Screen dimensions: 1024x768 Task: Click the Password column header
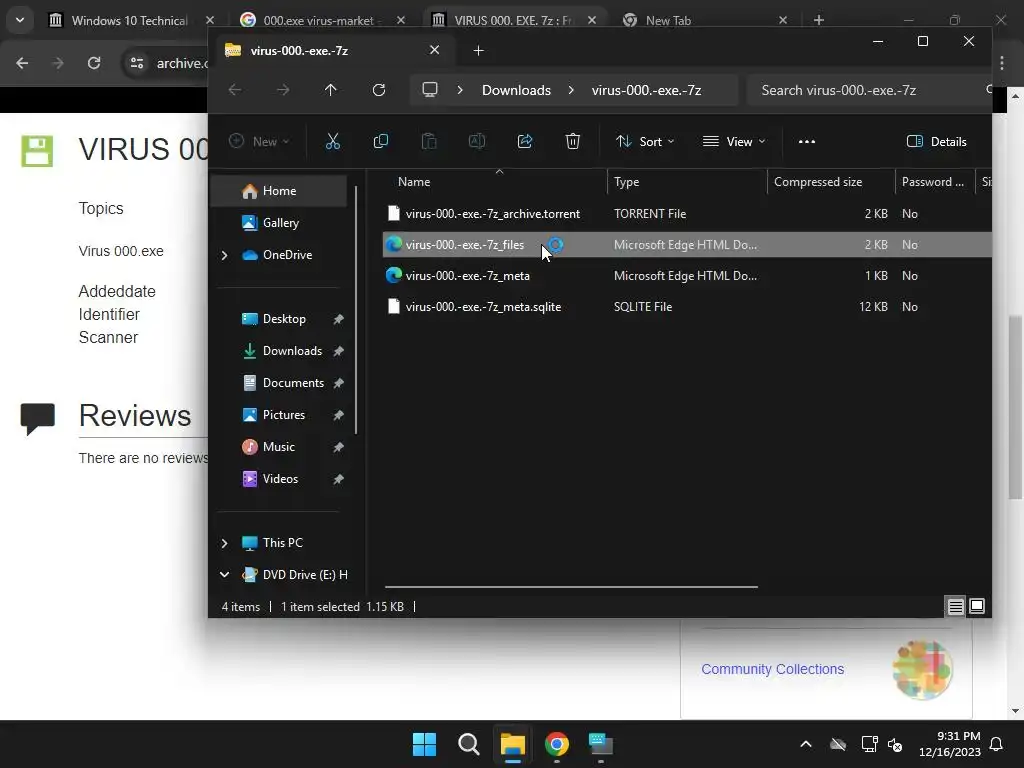coord(934,182)
